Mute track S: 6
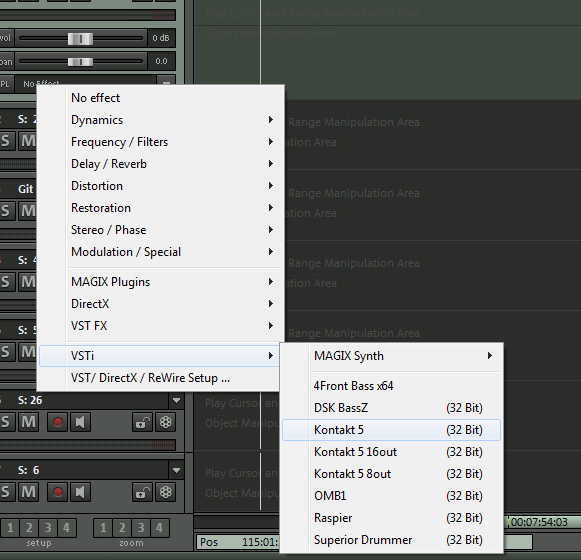The image size is (581, 560). pyautogui.click(x=29, y=492)
